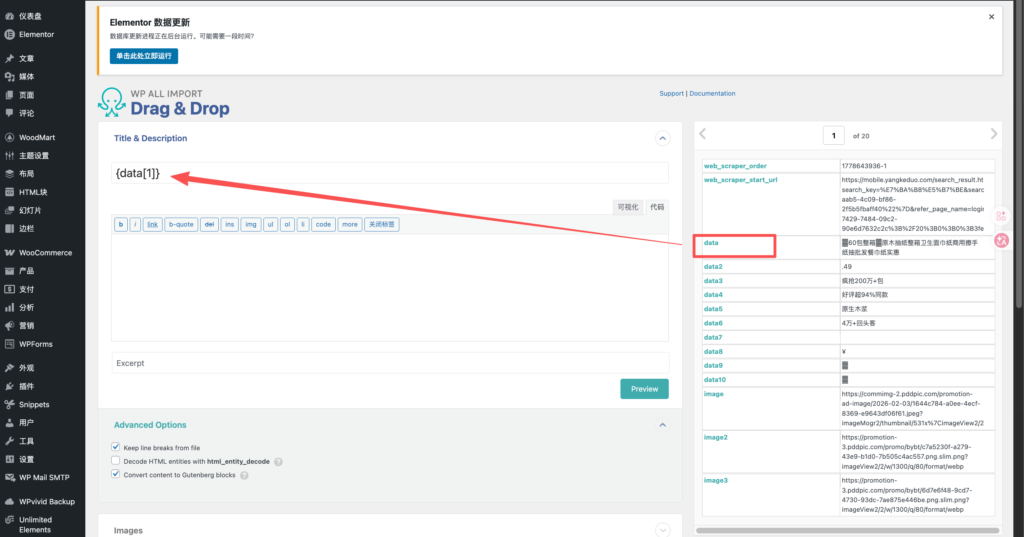Click the 主题设置 sliders icon
Viewport: 1024px width, 537px height.
9,155
